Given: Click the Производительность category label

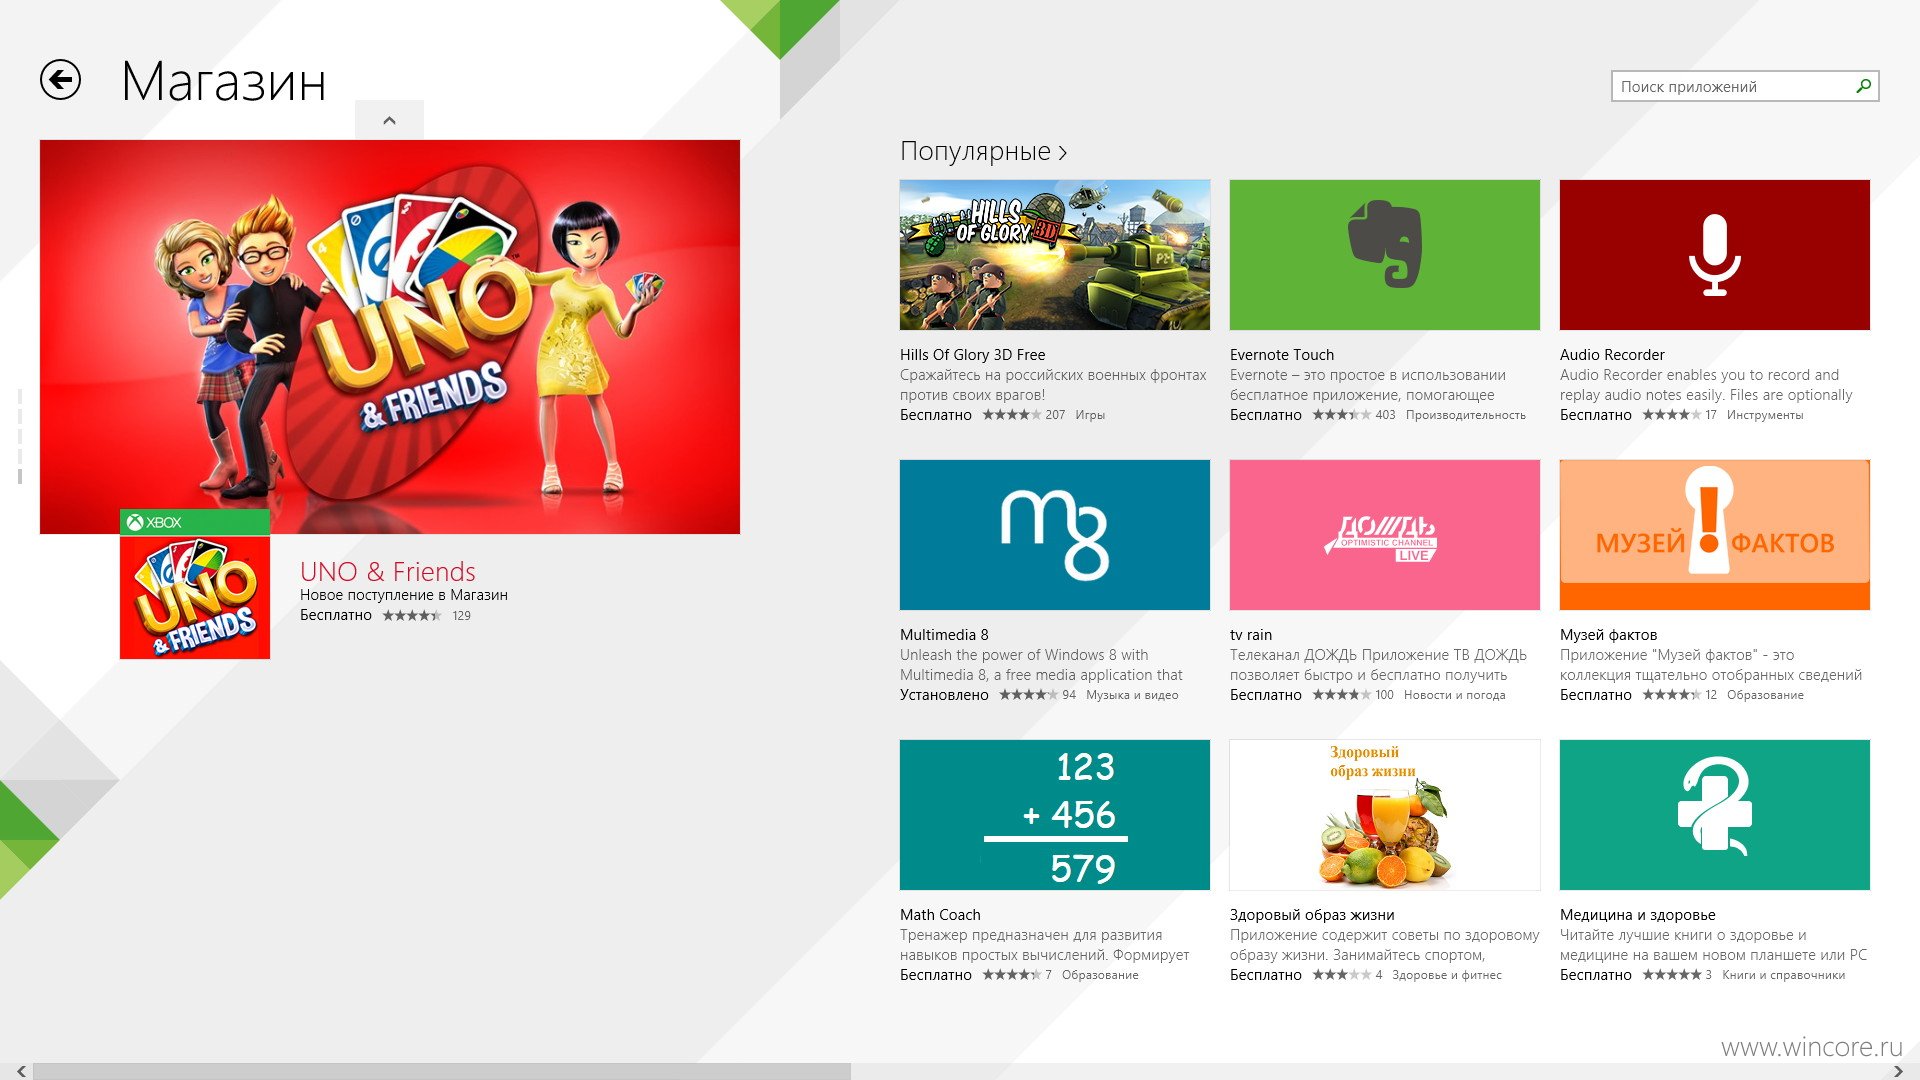Looking at the screenshot, I should [x=1466, y=414].
